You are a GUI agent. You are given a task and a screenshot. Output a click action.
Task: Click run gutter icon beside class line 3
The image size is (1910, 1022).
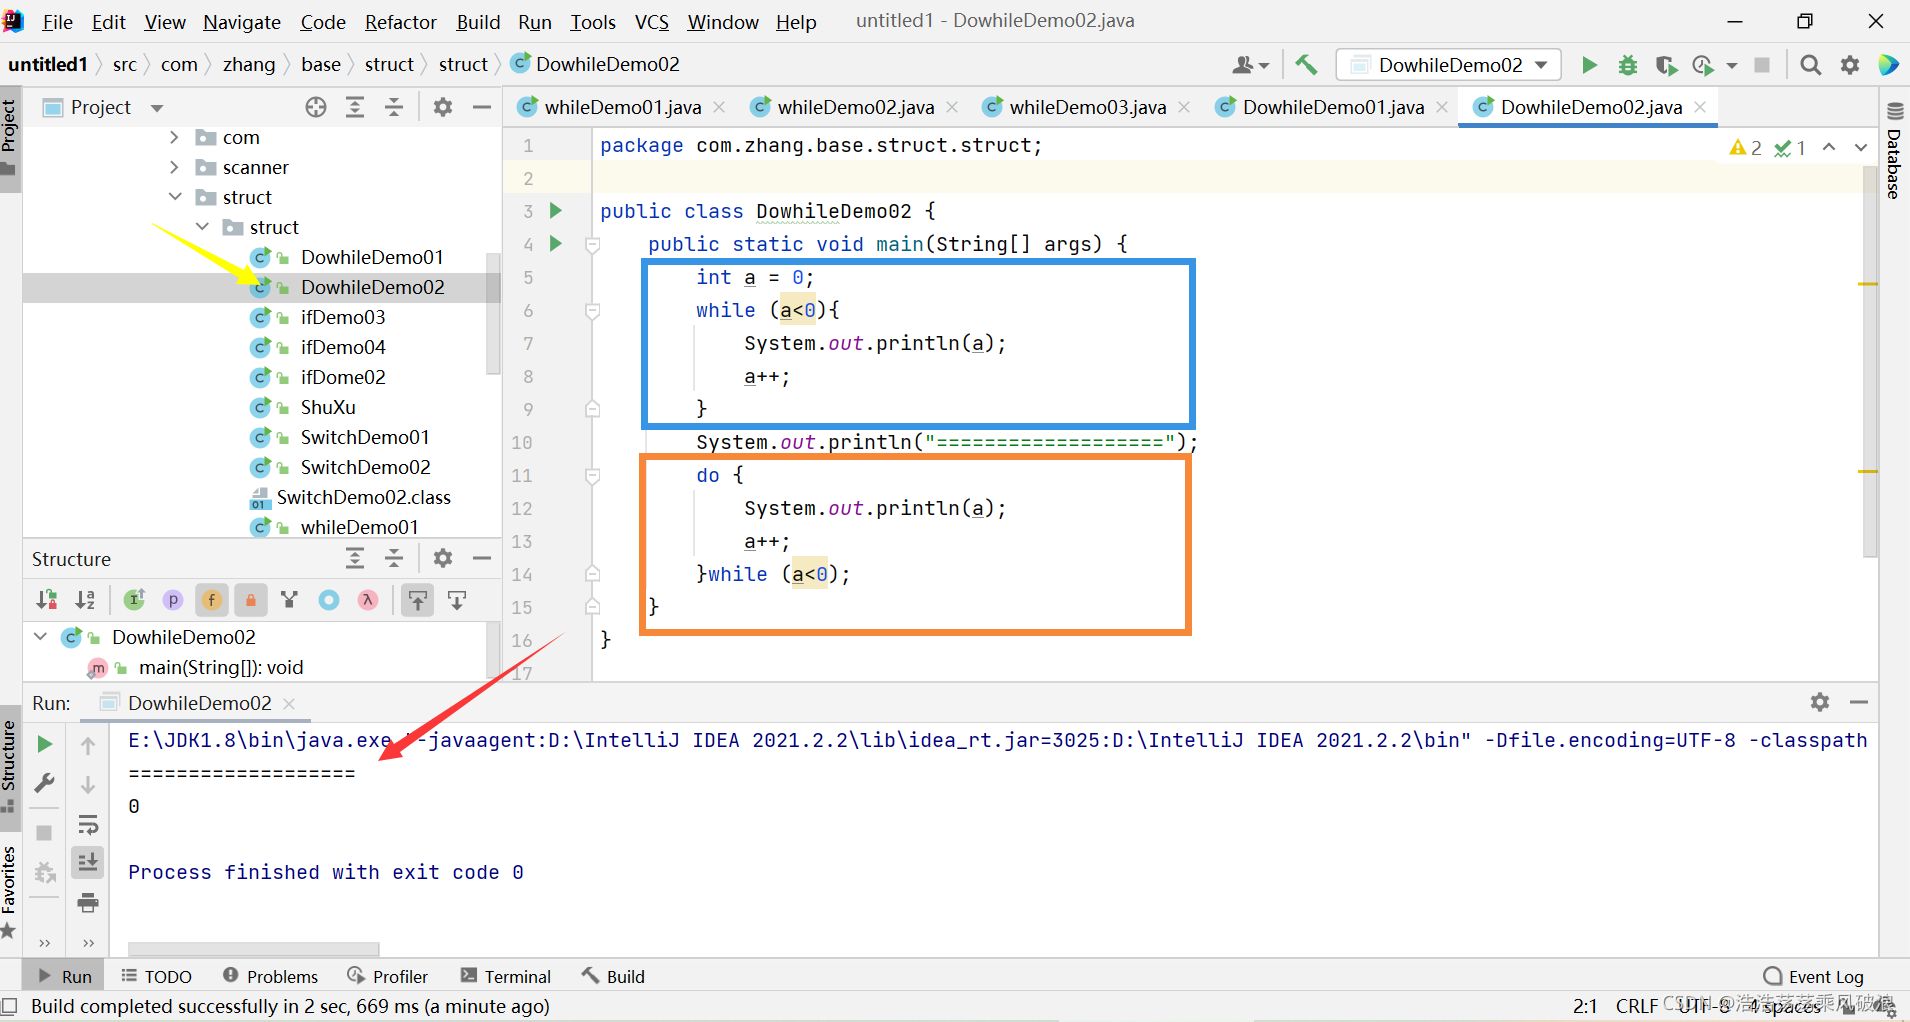[556, 211]
